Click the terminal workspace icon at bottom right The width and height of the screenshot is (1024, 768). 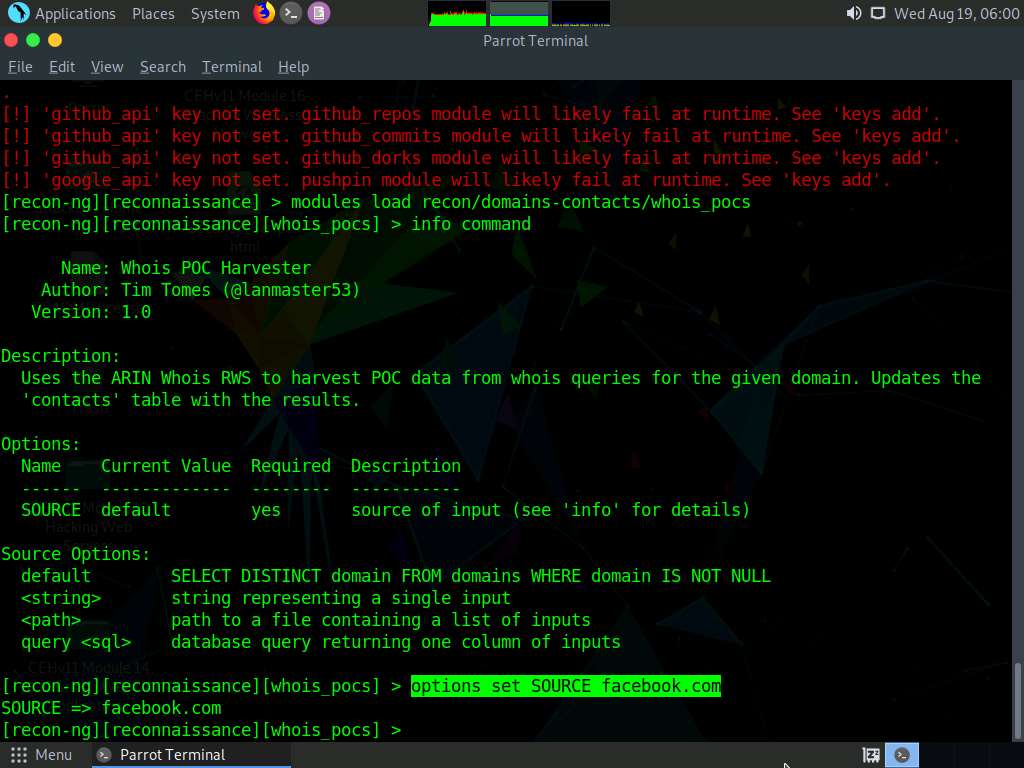pyautogui.click(x=902, y=755)
